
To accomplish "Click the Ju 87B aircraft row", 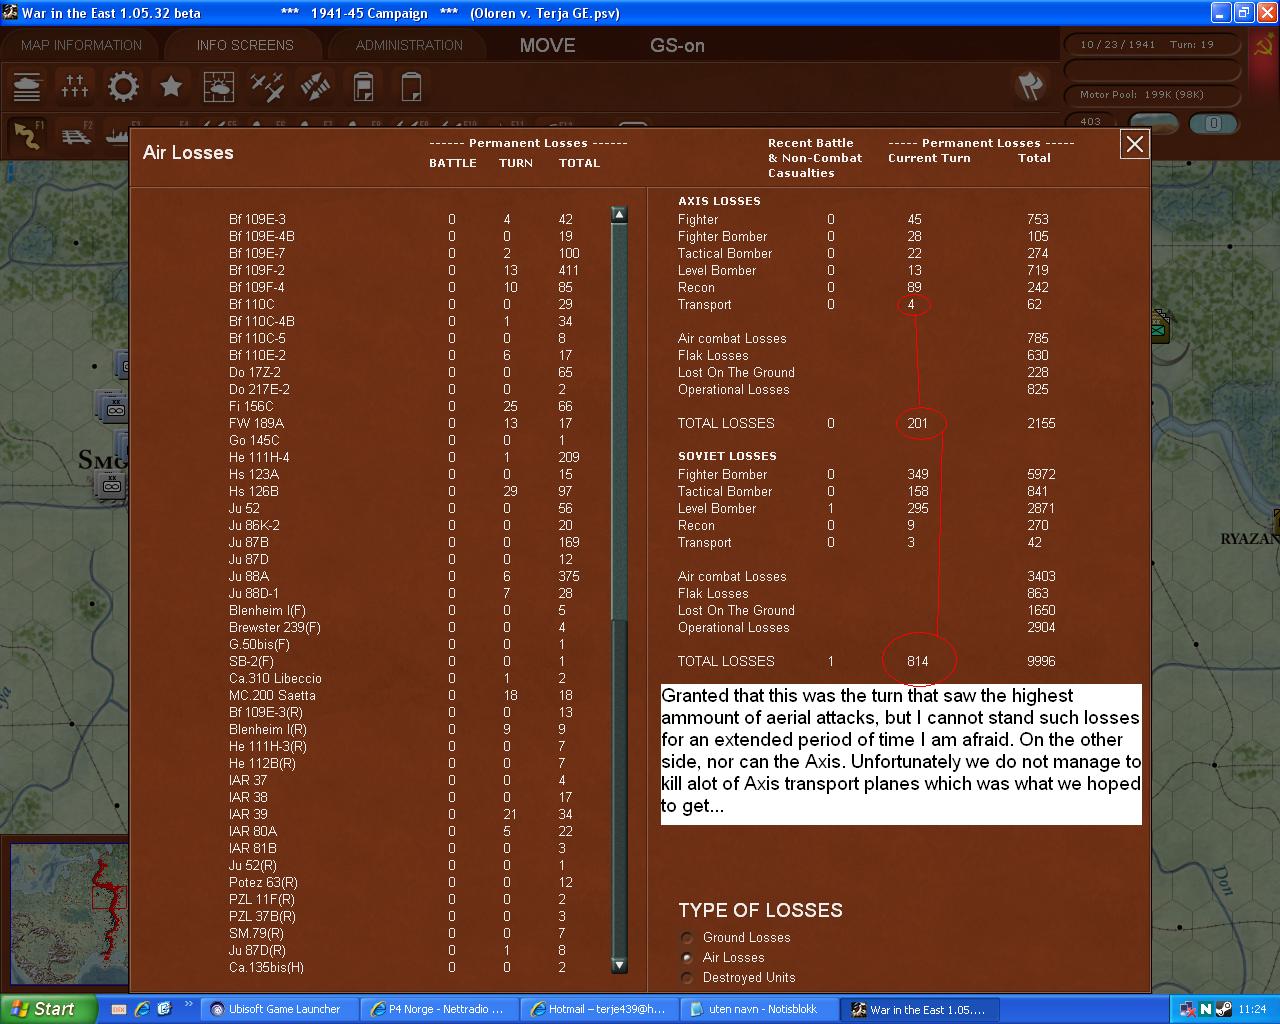I will 406,542.
